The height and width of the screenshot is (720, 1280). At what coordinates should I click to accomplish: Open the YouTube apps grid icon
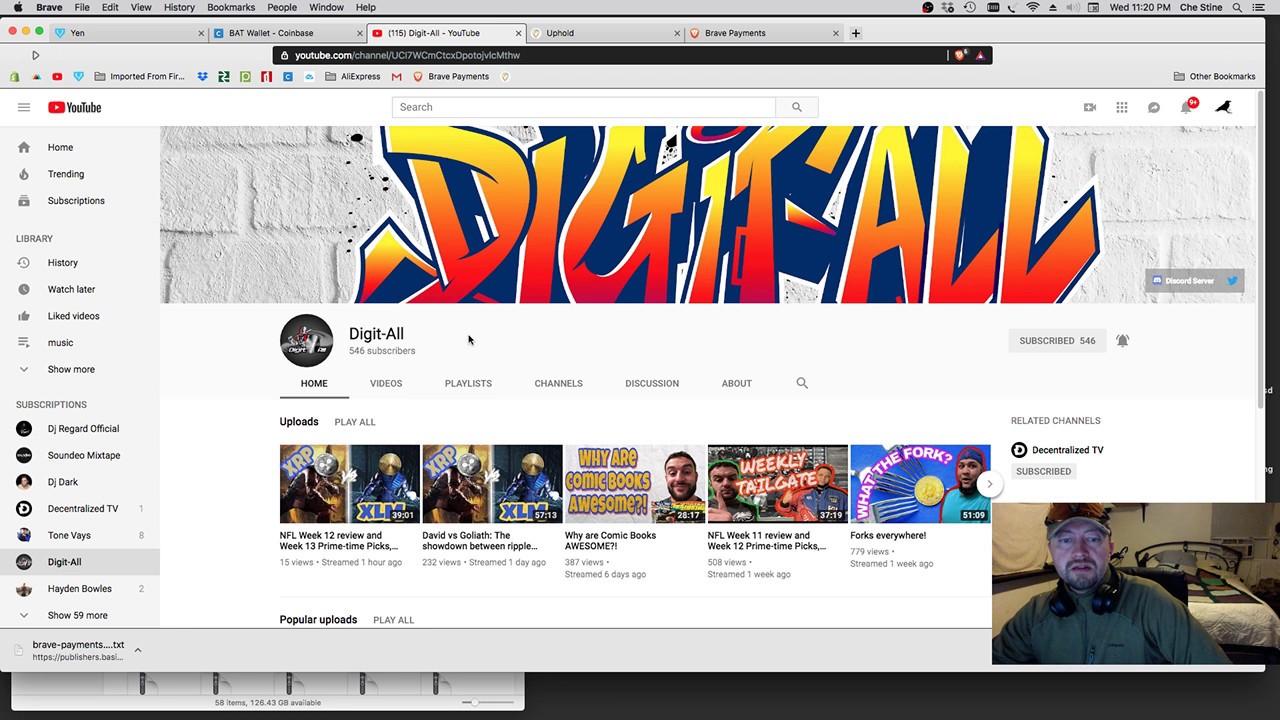[x=1122, y=107]
